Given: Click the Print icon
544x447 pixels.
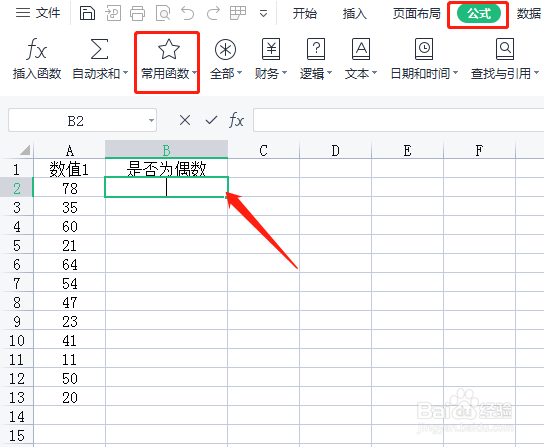Looking at the screenshot, I should pos(137,13).
